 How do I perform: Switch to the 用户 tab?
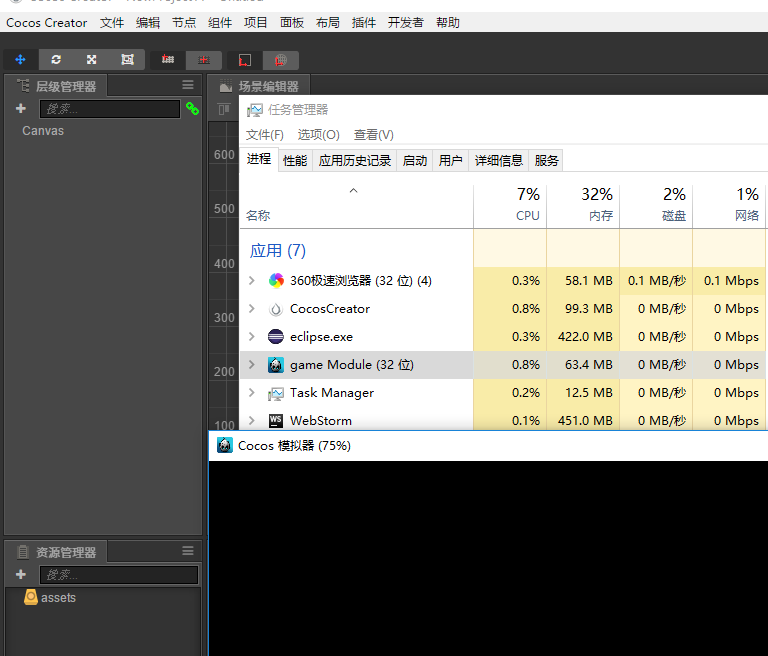click(x=451, y=161)
